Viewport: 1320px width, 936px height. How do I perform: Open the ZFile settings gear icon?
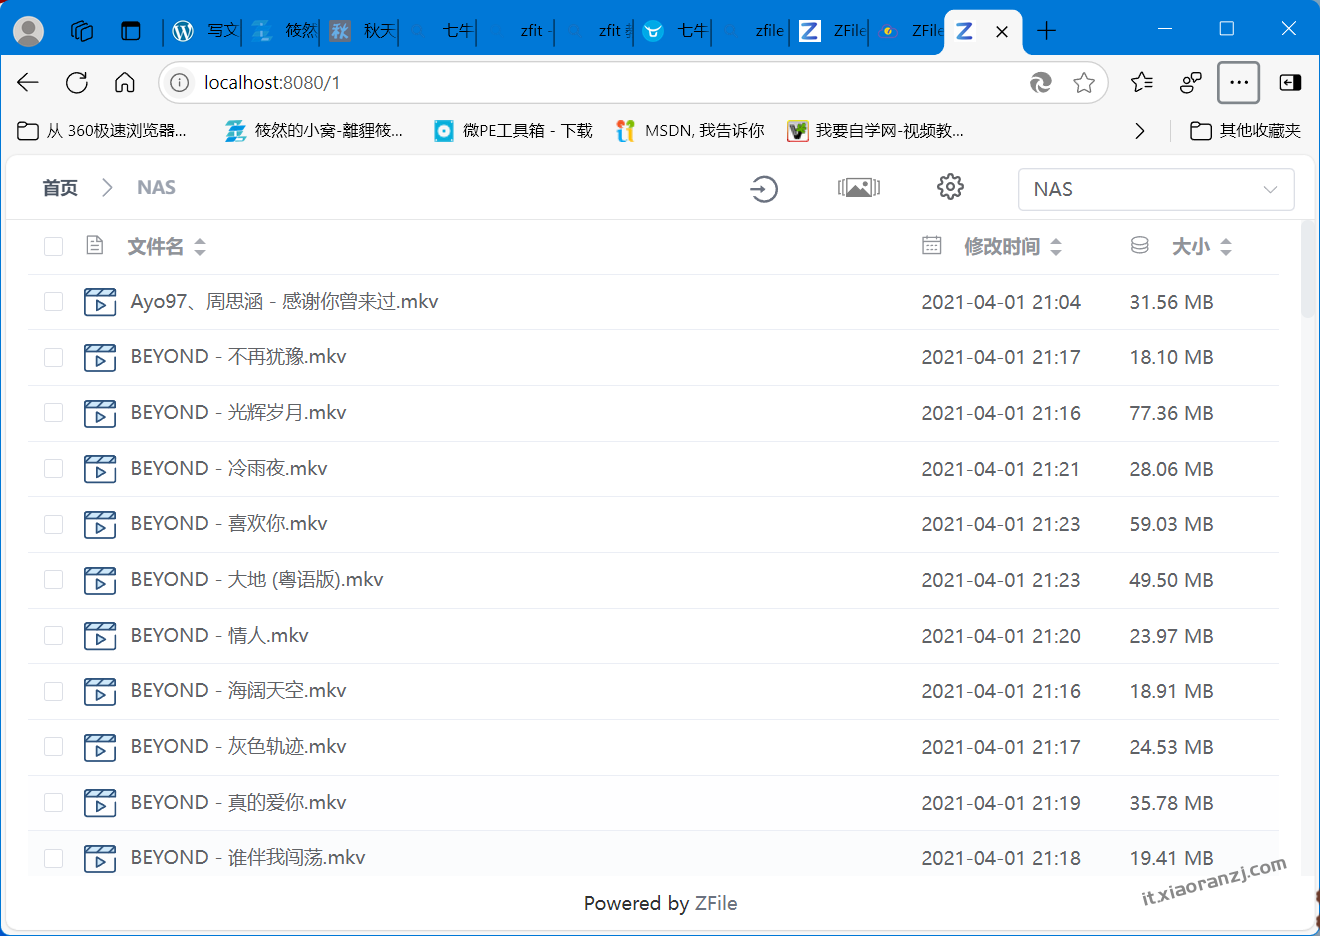point(950,186)
